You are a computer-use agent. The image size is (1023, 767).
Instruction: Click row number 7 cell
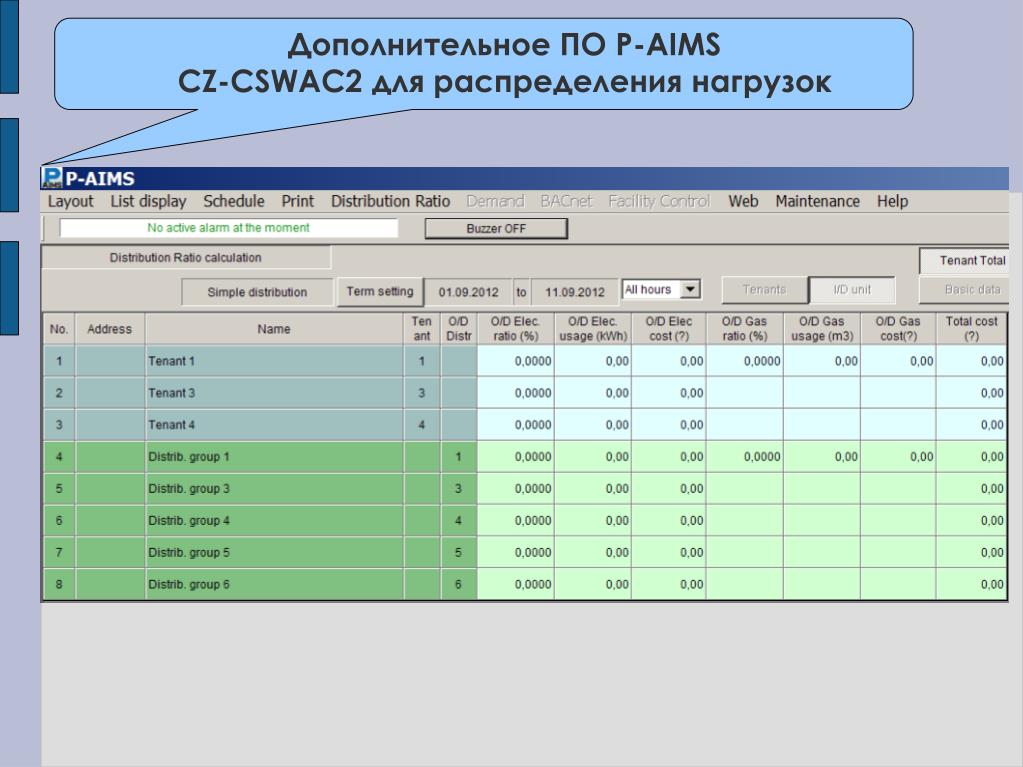point(59,553)
